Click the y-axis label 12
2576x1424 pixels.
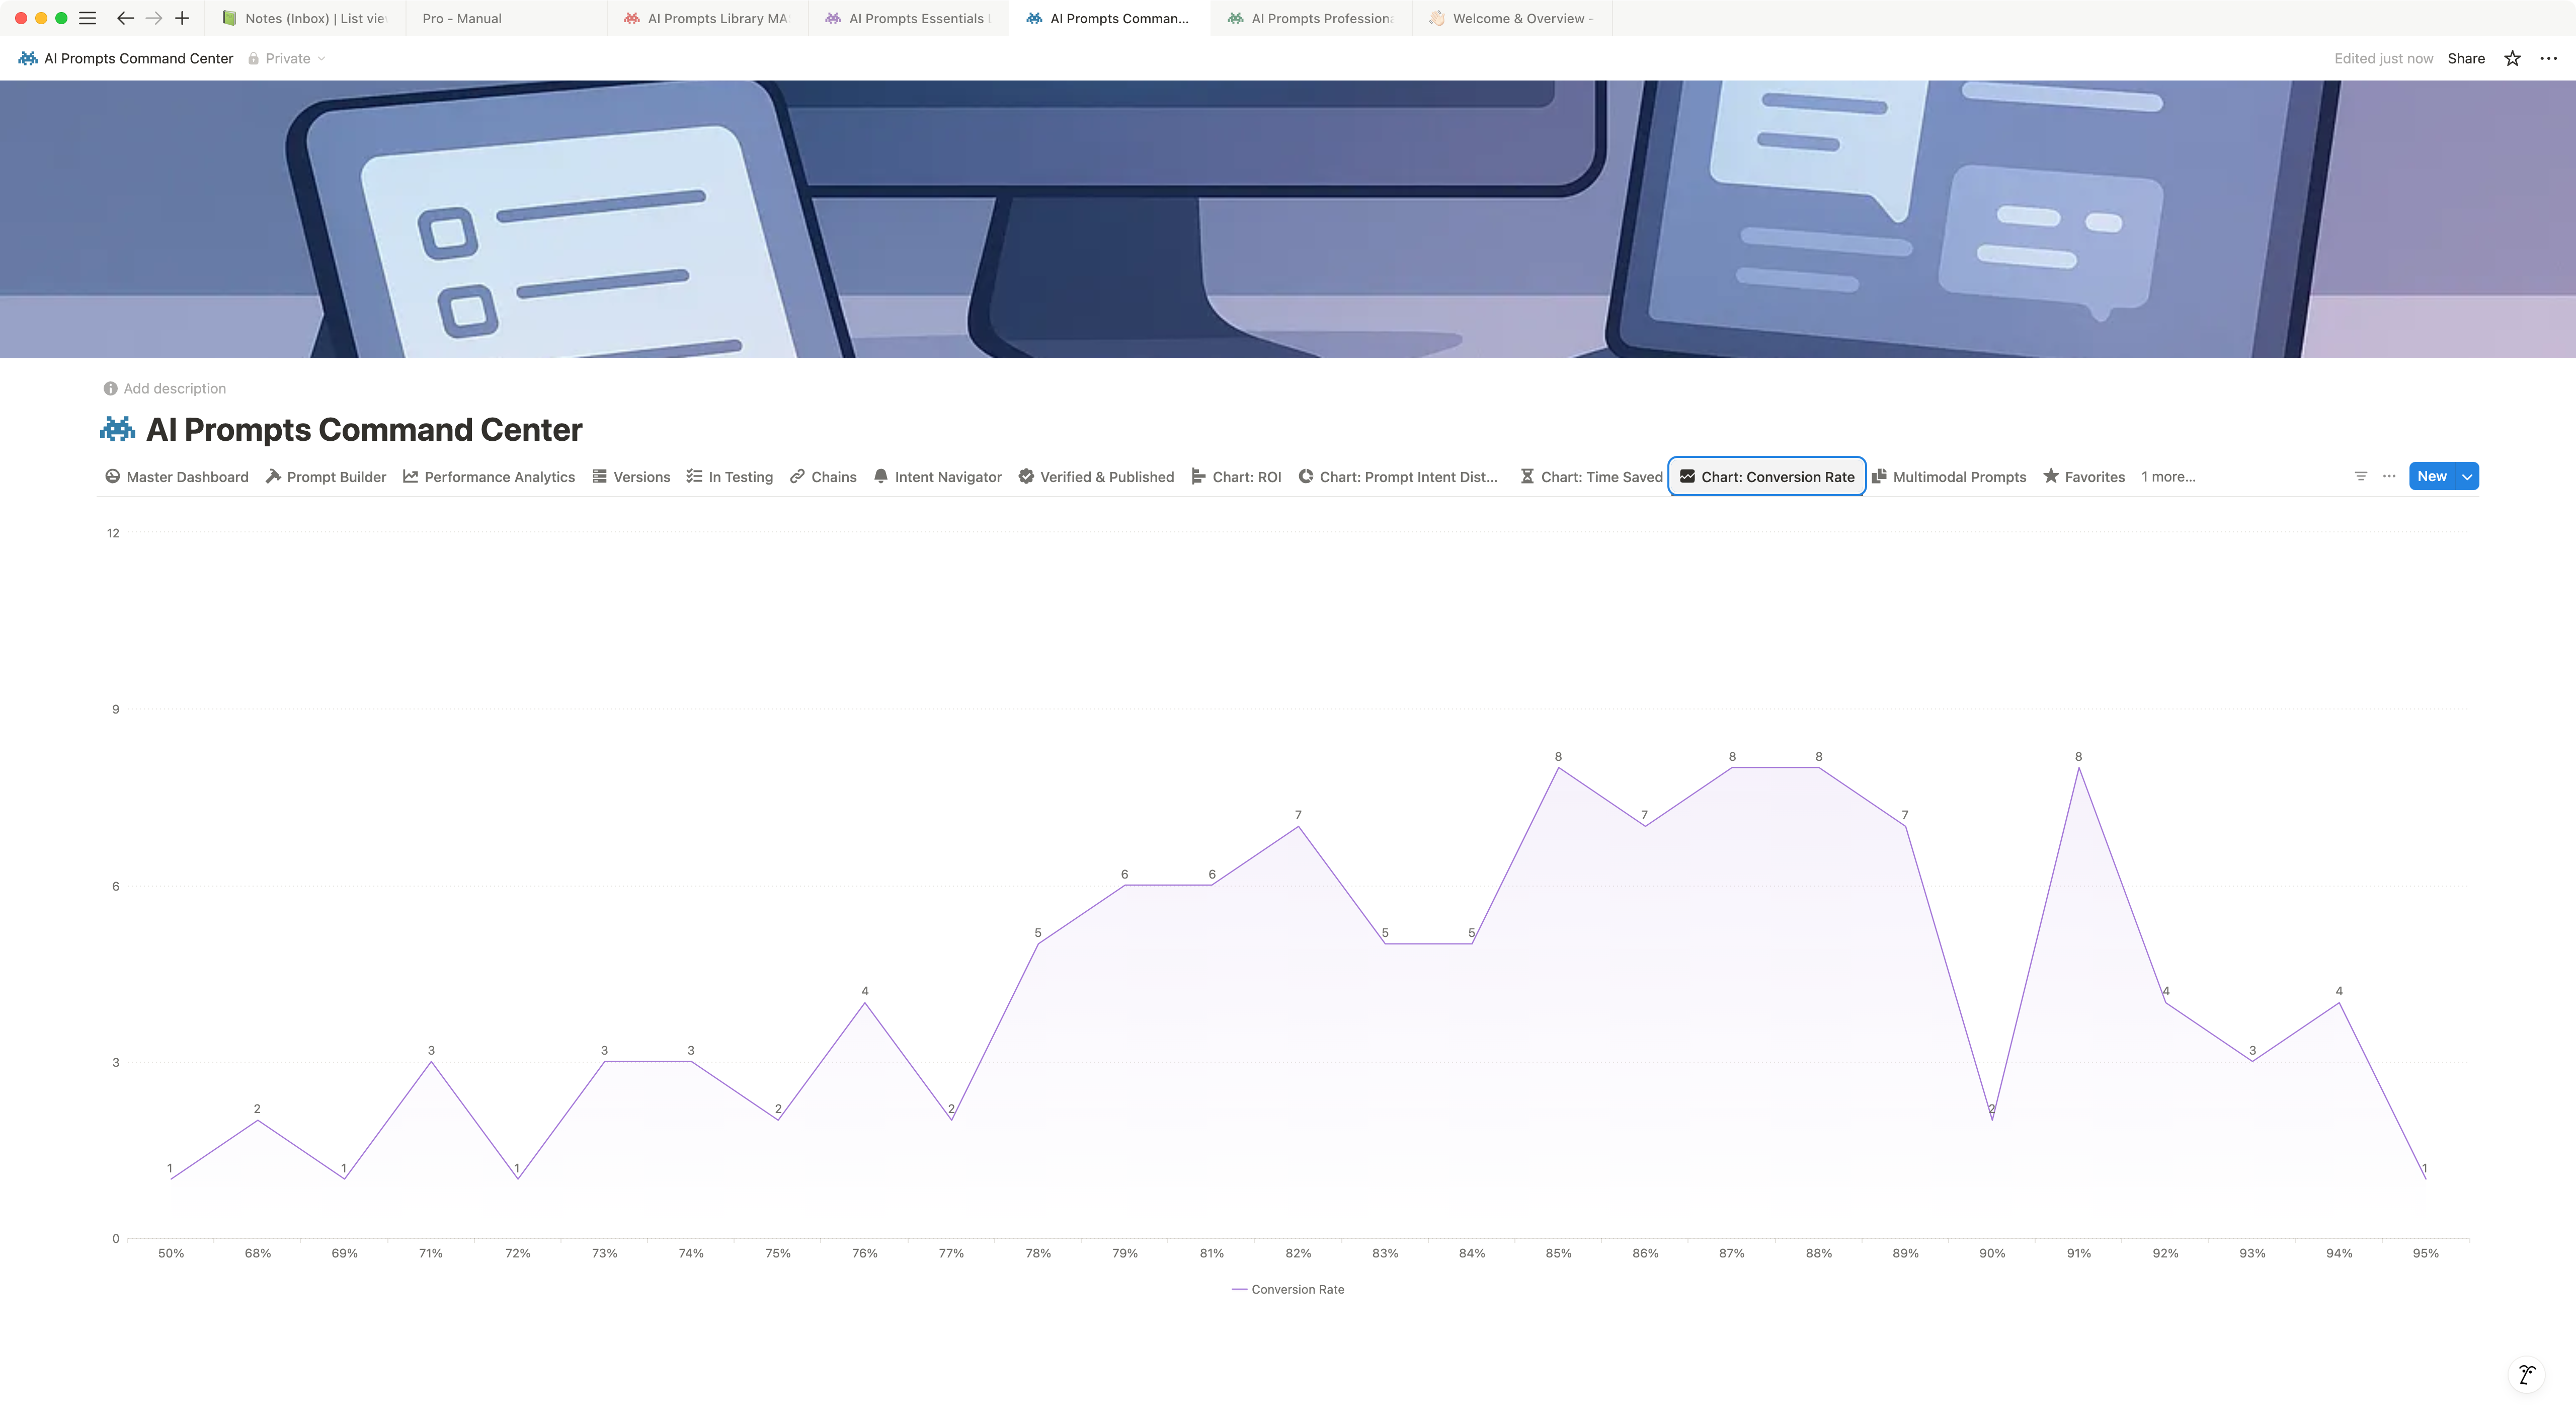(113, 533)
